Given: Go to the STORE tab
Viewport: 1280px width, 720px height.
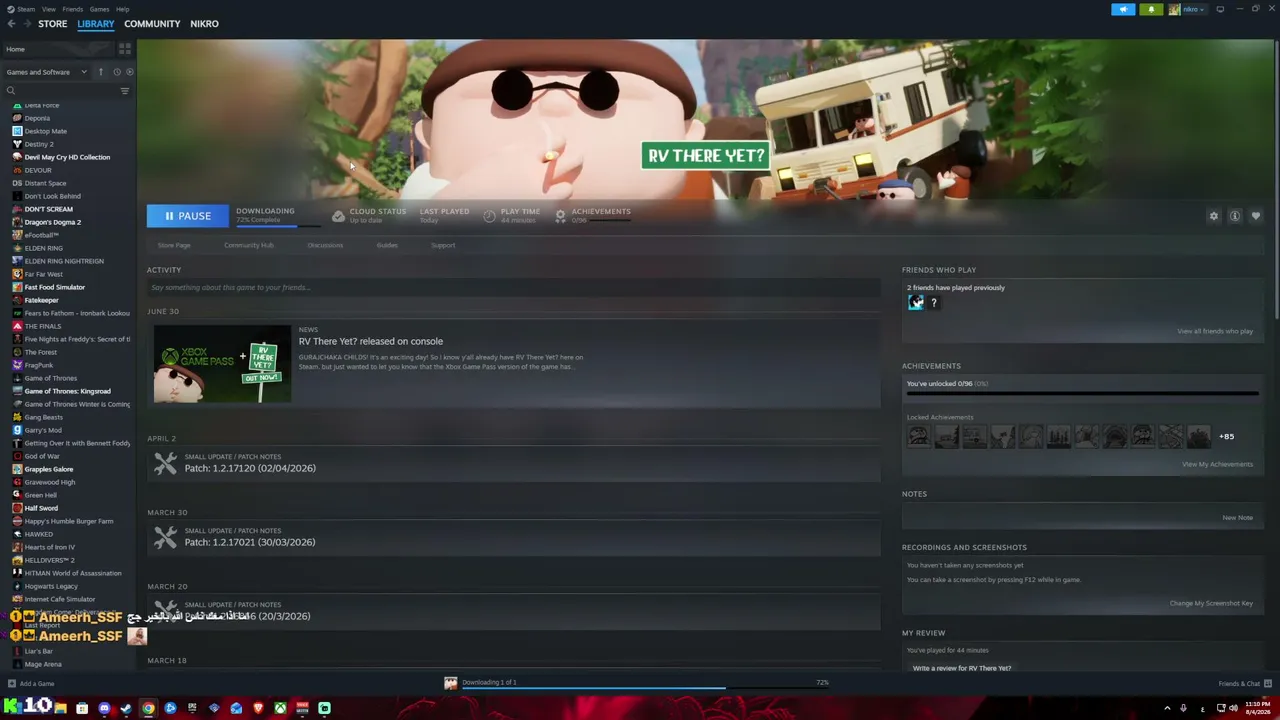Looking at the screenshot, I should tap(52, 24).
